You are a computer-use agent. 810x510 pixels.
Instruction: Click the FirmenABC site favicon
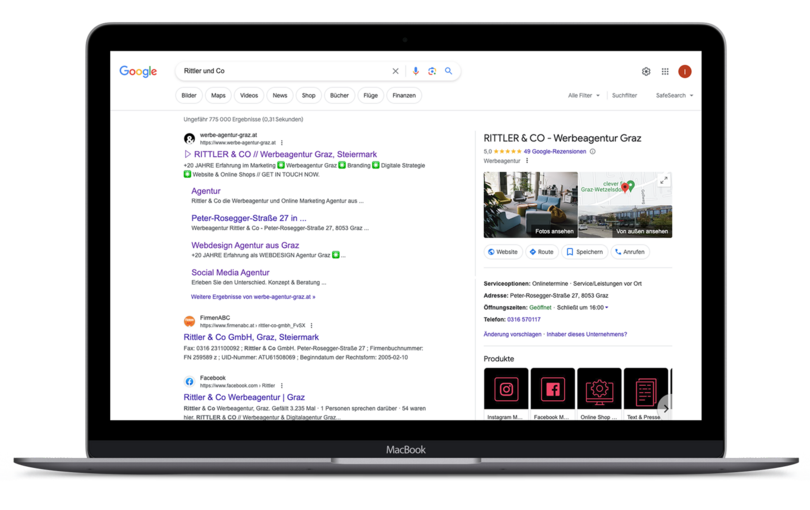[x=190, y=321]
